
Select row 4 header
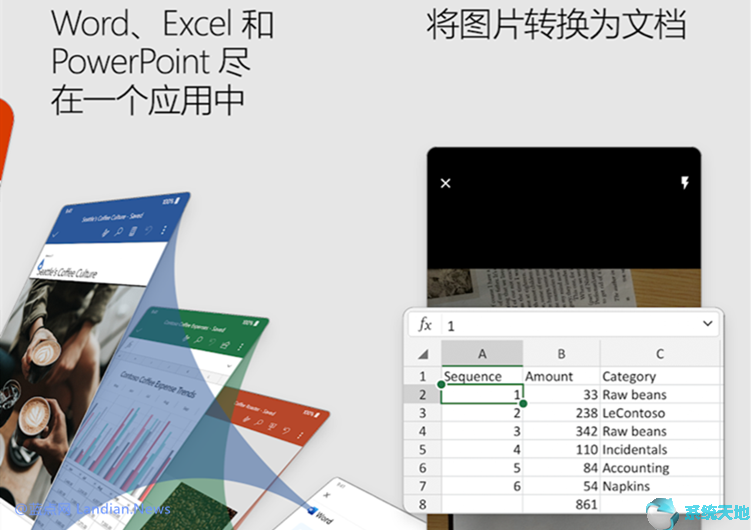click(422, 431)
